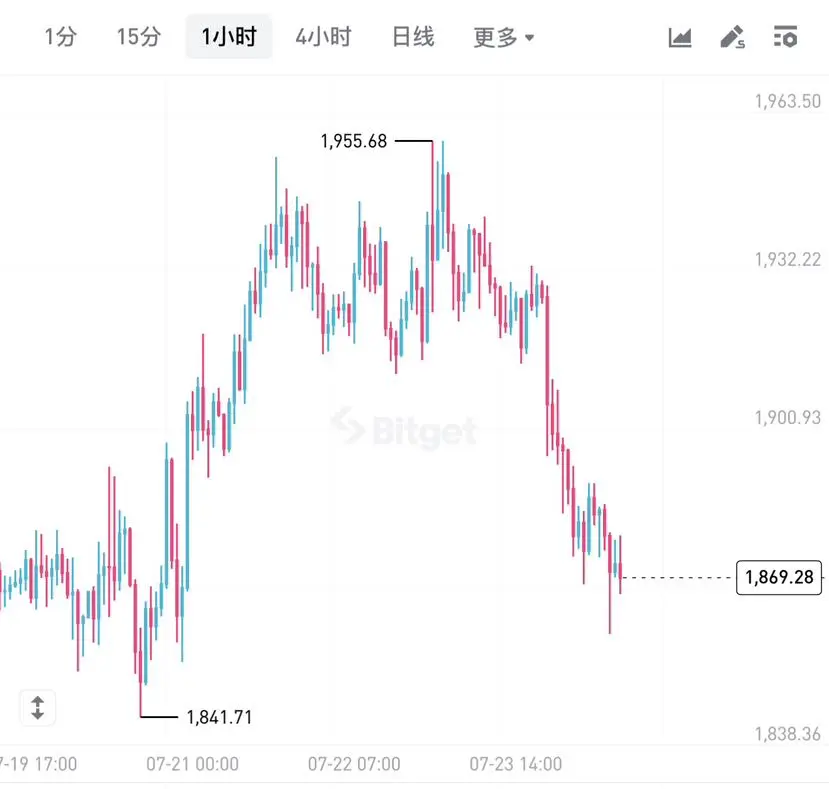Click the current price label 1,869.28
Screen dimensions: 829x789
point(779,577)
